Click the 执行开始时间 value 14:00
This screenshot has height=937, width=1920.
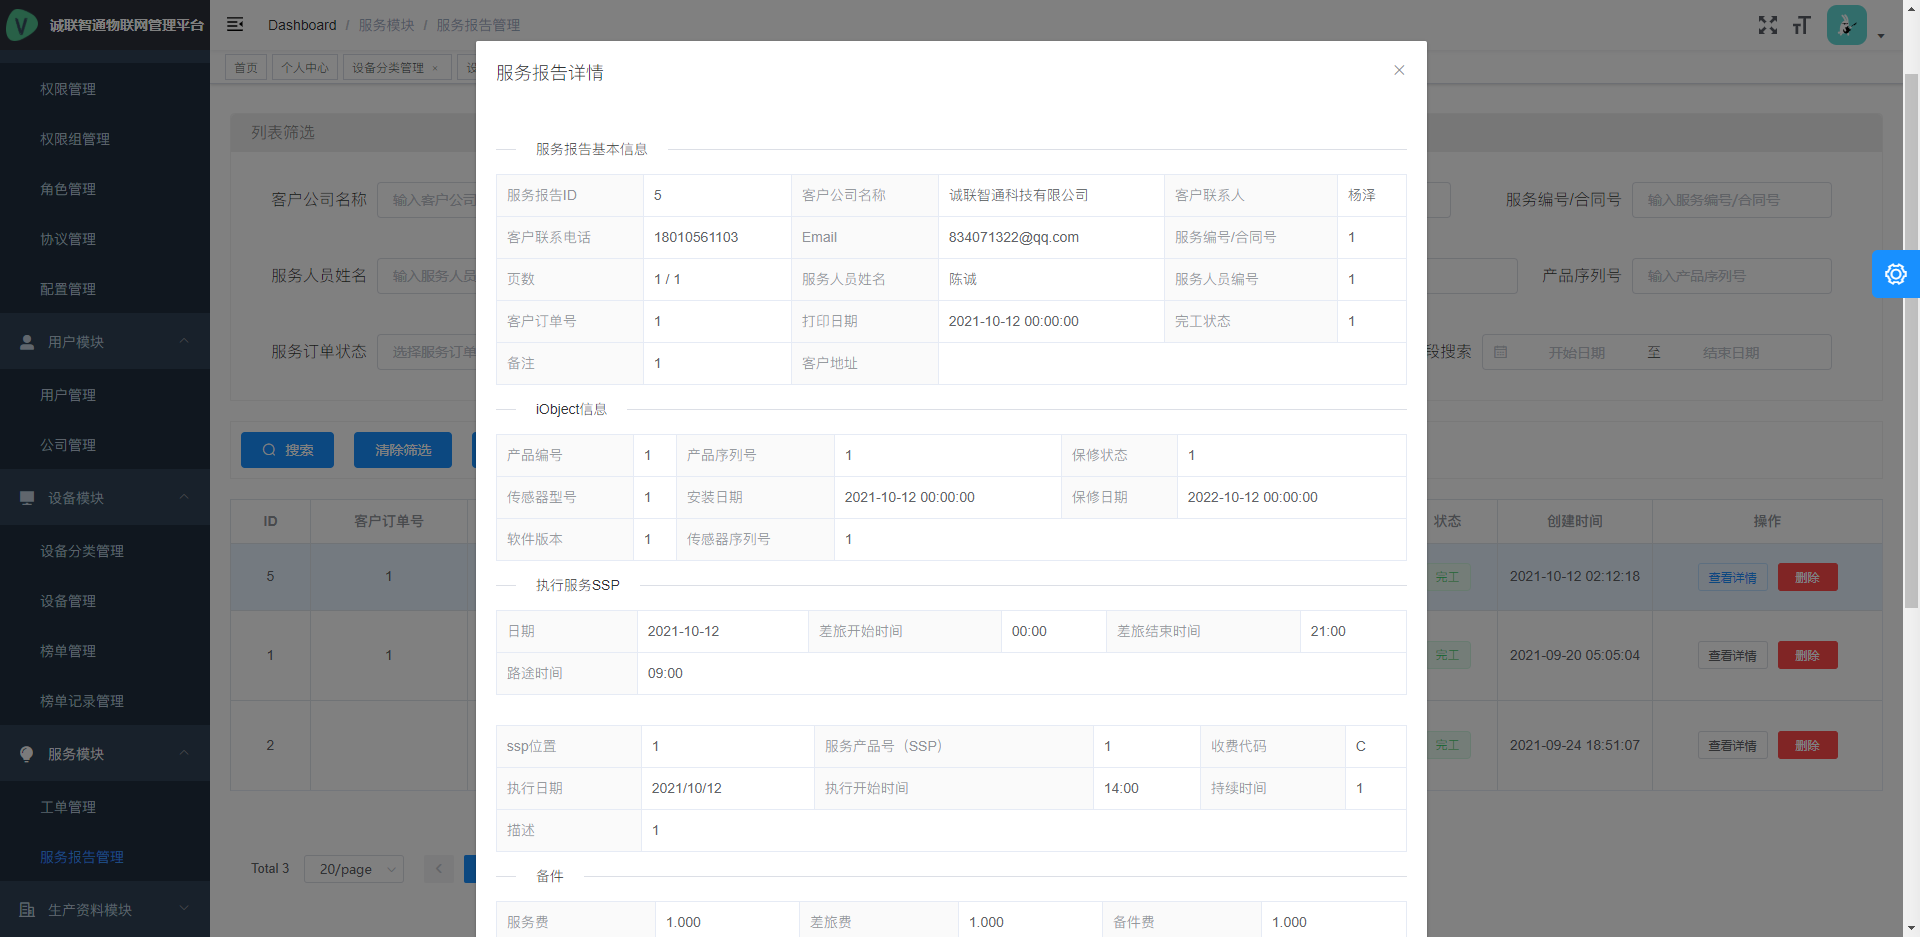1121,788
